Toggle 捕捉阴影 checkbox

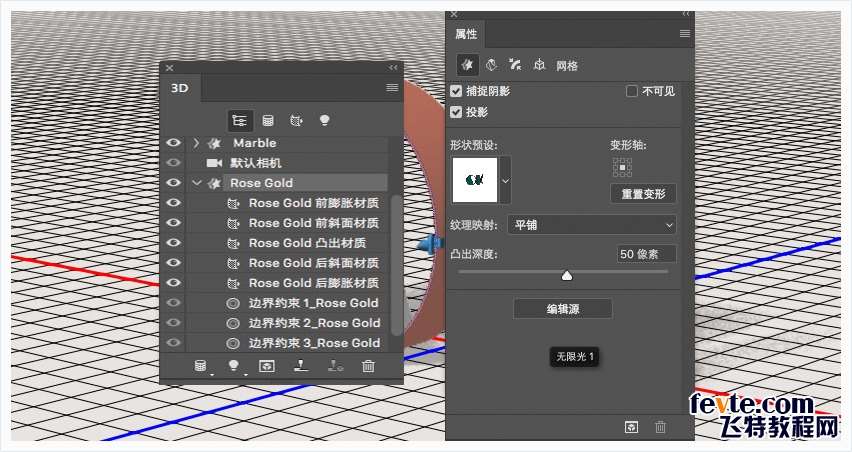456,91
